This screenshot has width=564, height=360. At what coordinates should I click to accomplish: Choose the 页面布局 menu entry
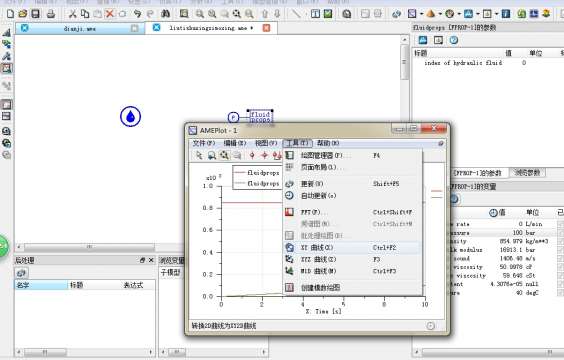pos(352,167)
